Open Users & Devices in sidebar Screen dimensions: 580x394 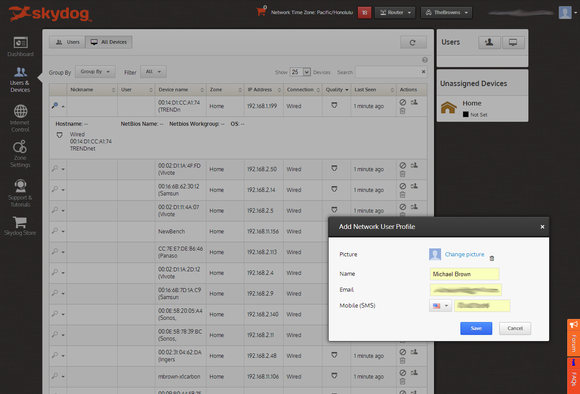(20, 80)
